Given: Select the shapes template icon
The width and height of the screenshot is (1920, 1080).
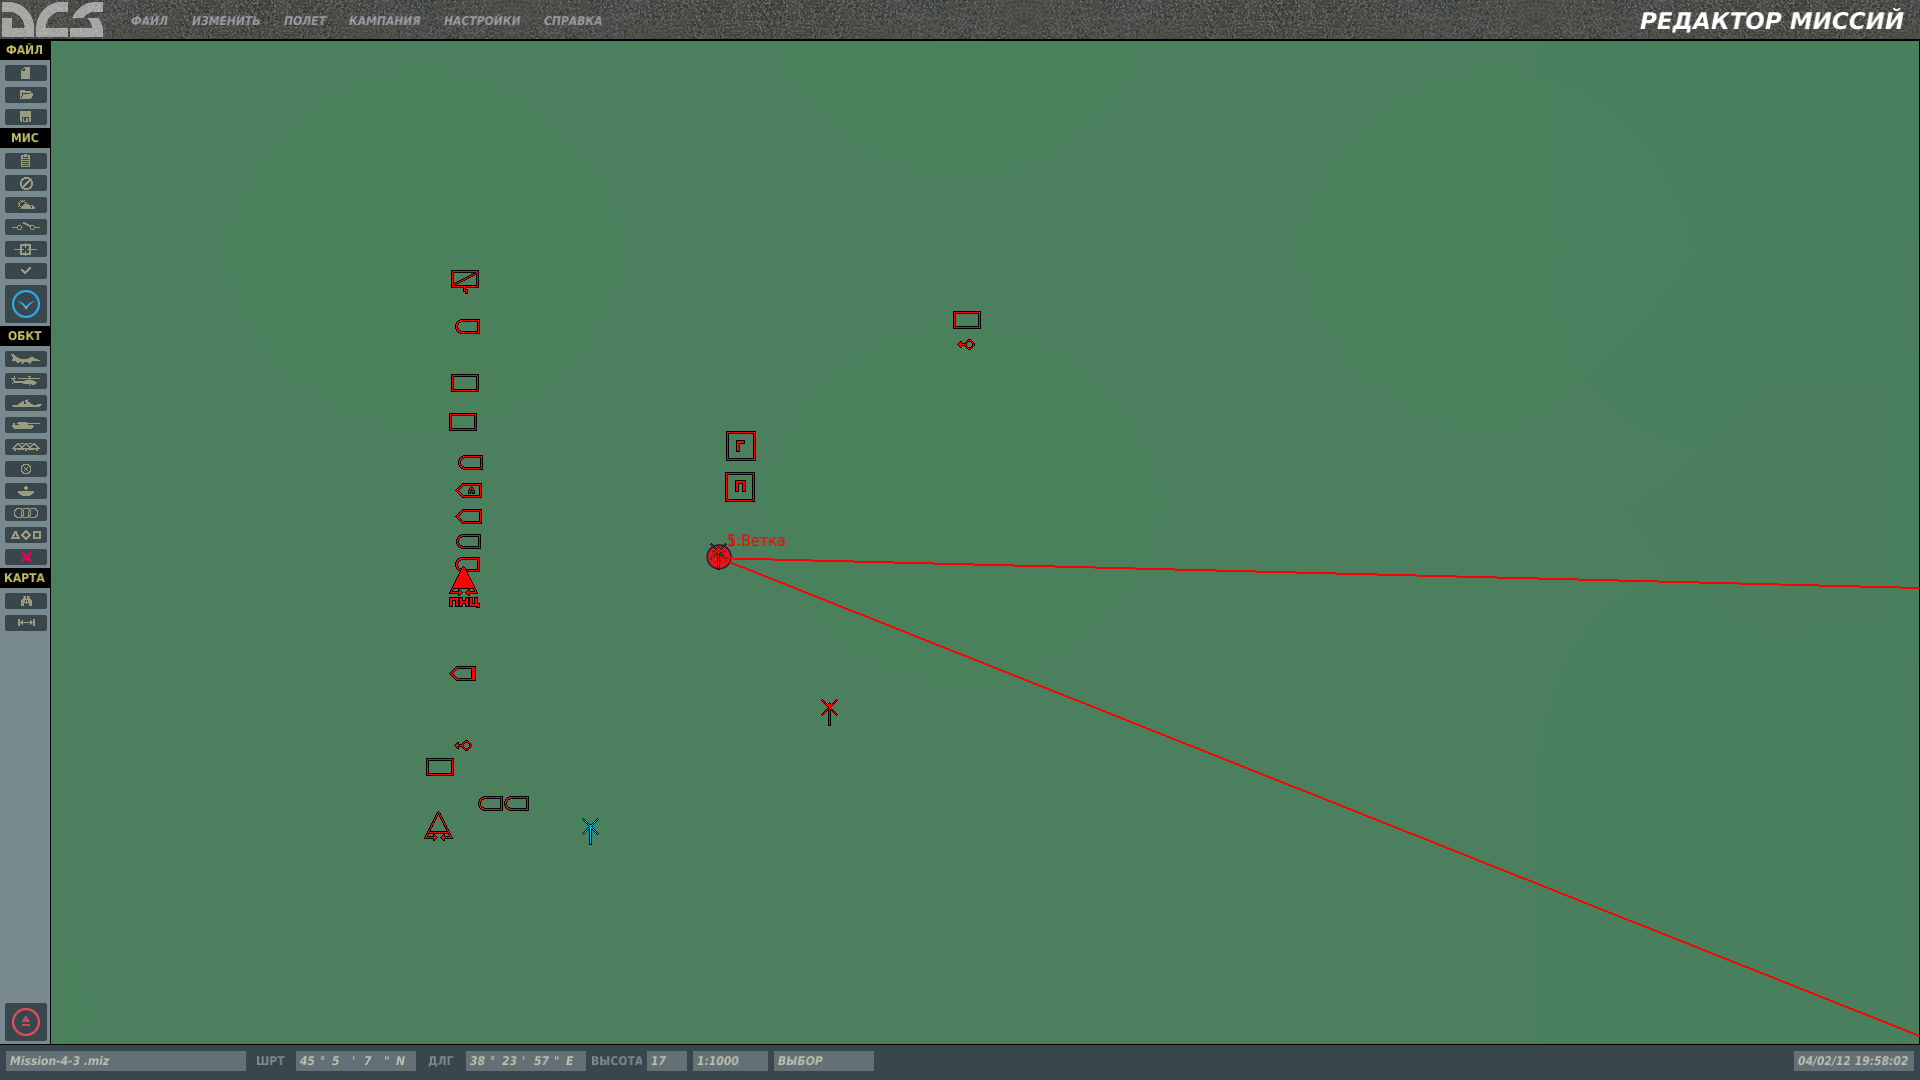Looking at the screenshot, I should pyautogui.click(x=26, y=535).
